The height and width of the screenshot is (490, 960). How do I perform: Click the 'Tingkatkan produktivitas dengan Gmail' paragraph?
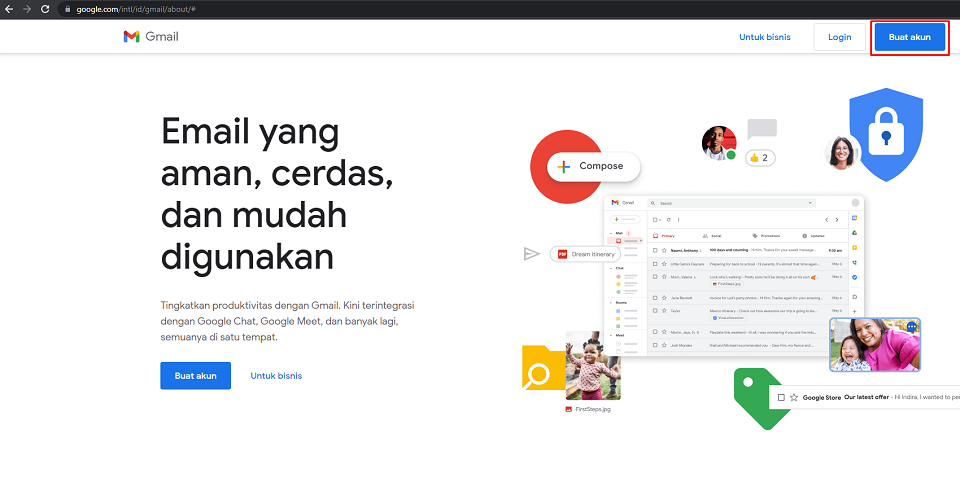(x=288, y=320)
